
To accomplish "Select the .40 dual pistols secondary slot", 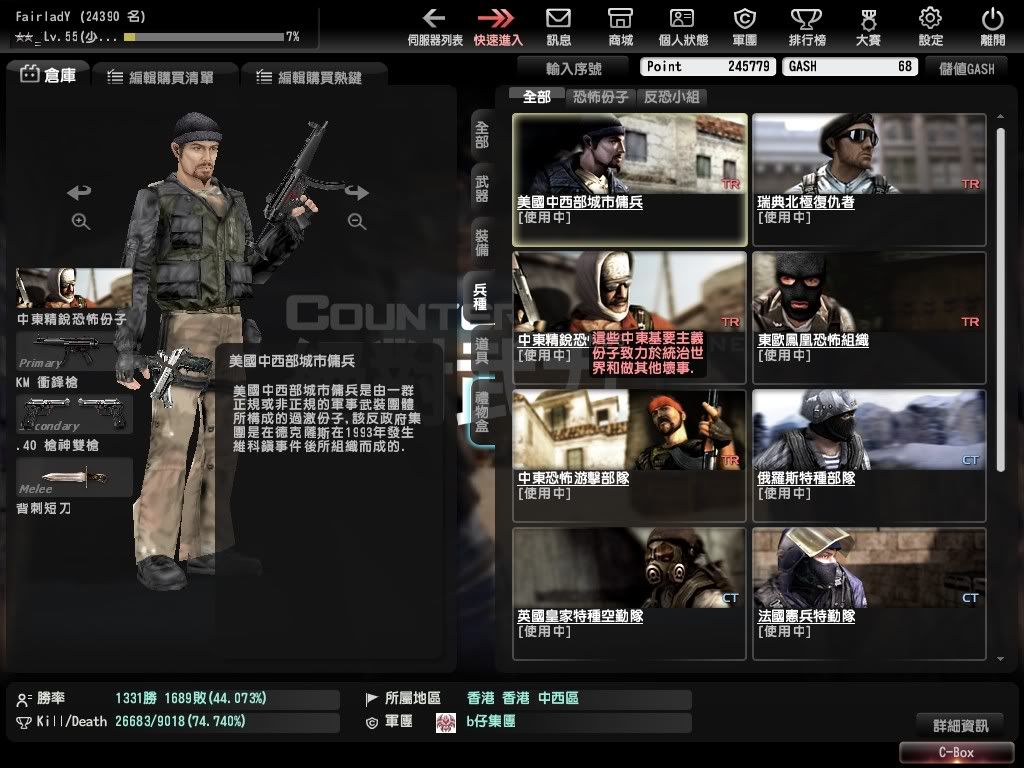I will tap(74, 414).
